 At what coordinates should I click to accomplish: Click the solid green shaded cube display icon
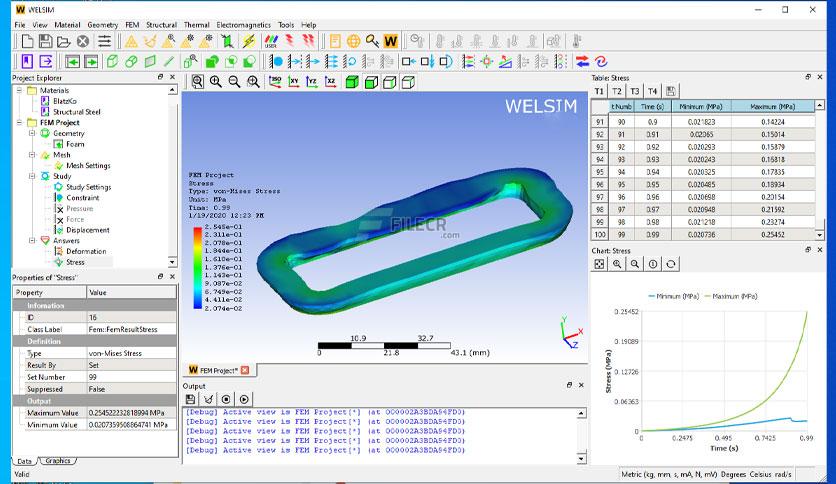[352, 82]
